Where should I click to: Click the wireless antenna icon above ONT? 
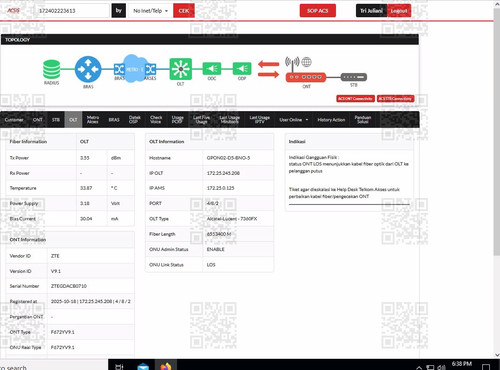292,63
